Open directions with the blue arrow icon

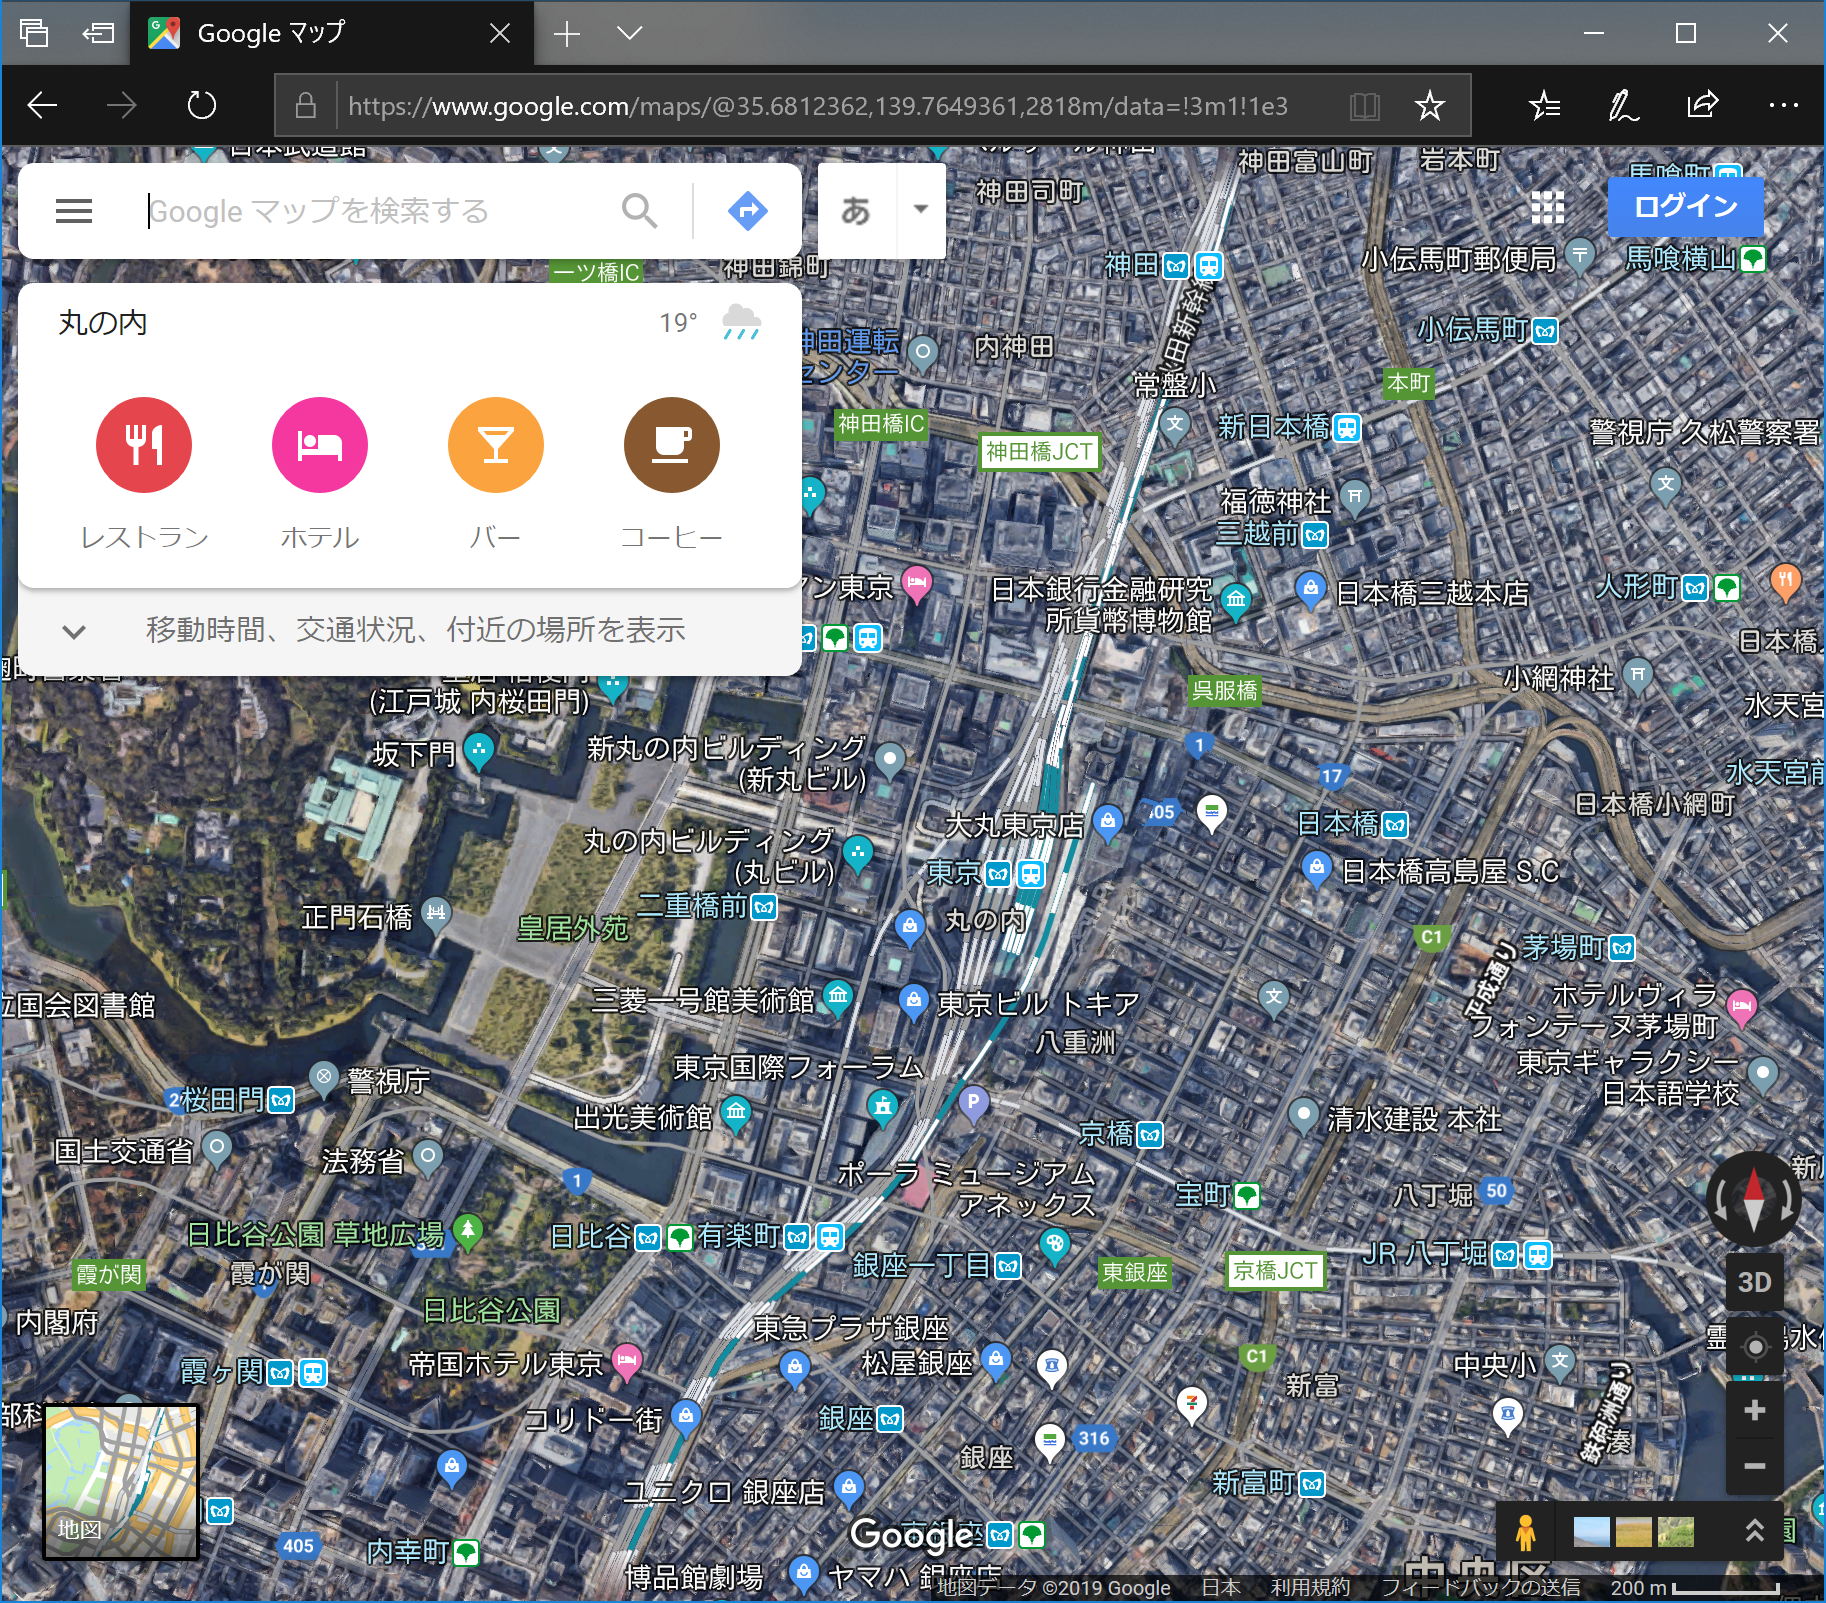[747, 211]
